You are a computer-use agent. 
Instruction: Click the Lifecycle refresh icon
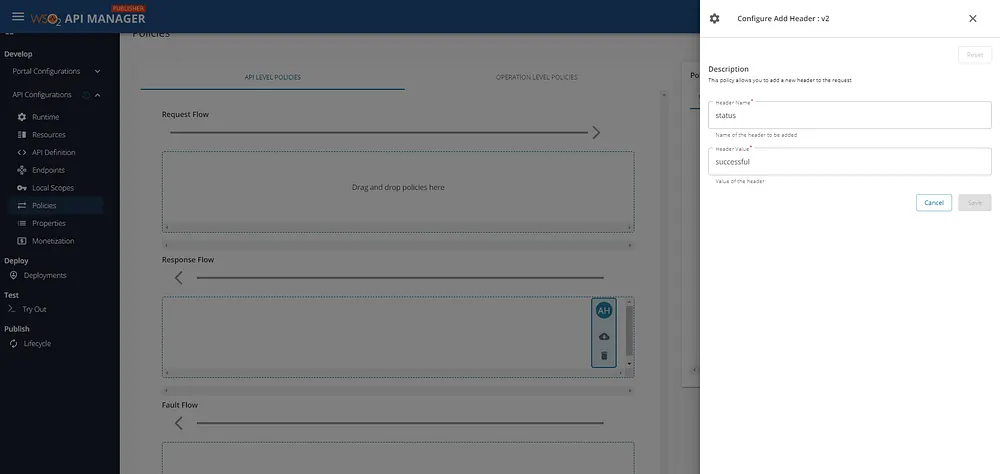tap(13, 343)
